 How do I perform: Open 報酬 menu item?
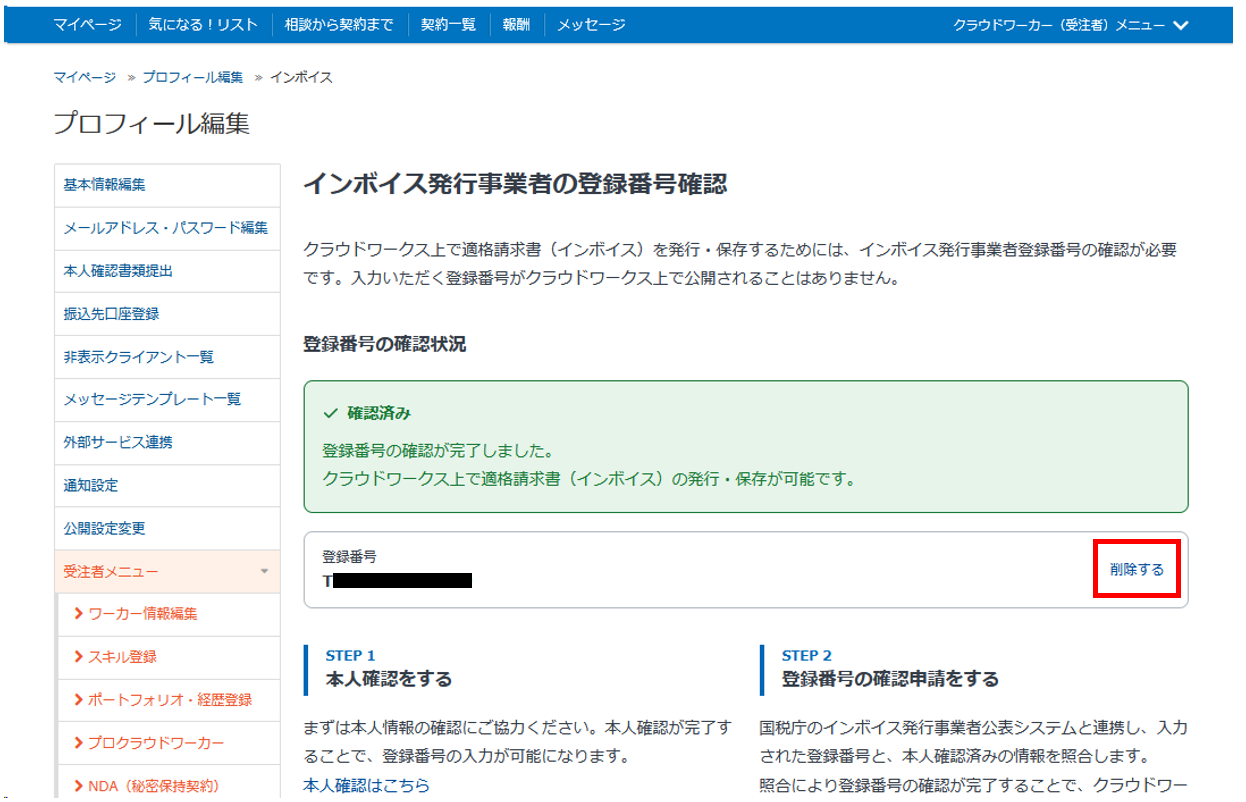click(517, 25)
